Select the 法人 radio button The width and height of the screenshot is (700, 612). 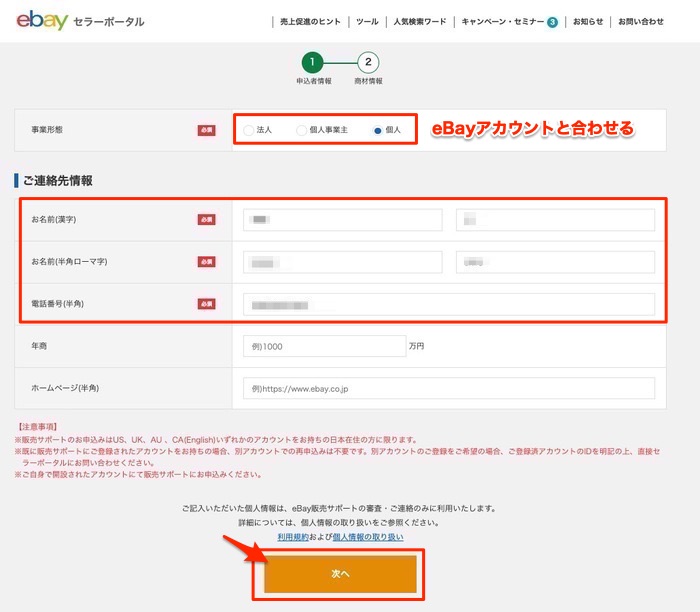point(249,130)
